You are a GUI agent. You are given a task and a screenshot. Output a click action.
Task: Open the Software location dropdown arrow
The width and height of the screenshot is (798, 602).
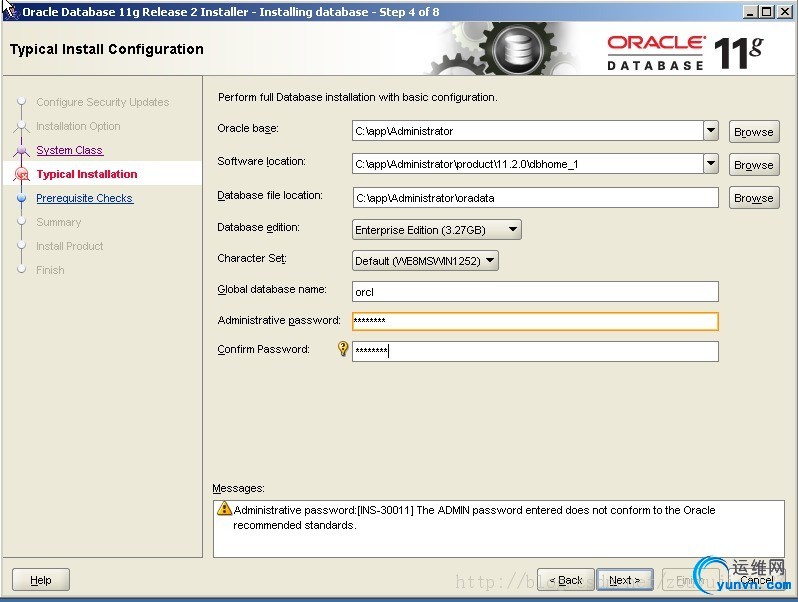pos(711,164)
